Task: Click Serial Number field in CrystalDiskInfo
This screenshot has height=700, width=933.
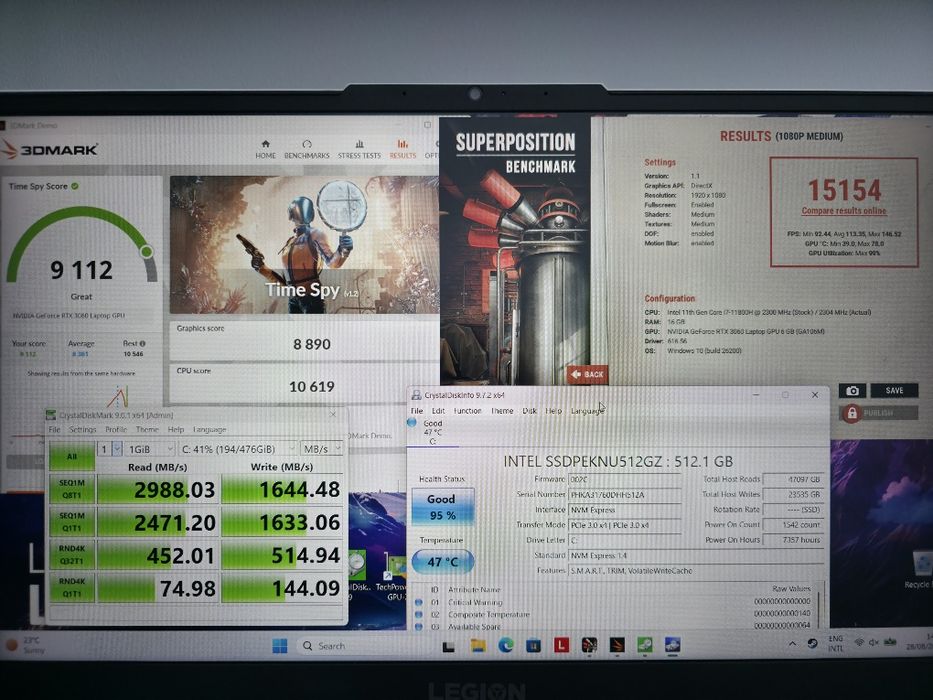Action: [x=625, y=495]
